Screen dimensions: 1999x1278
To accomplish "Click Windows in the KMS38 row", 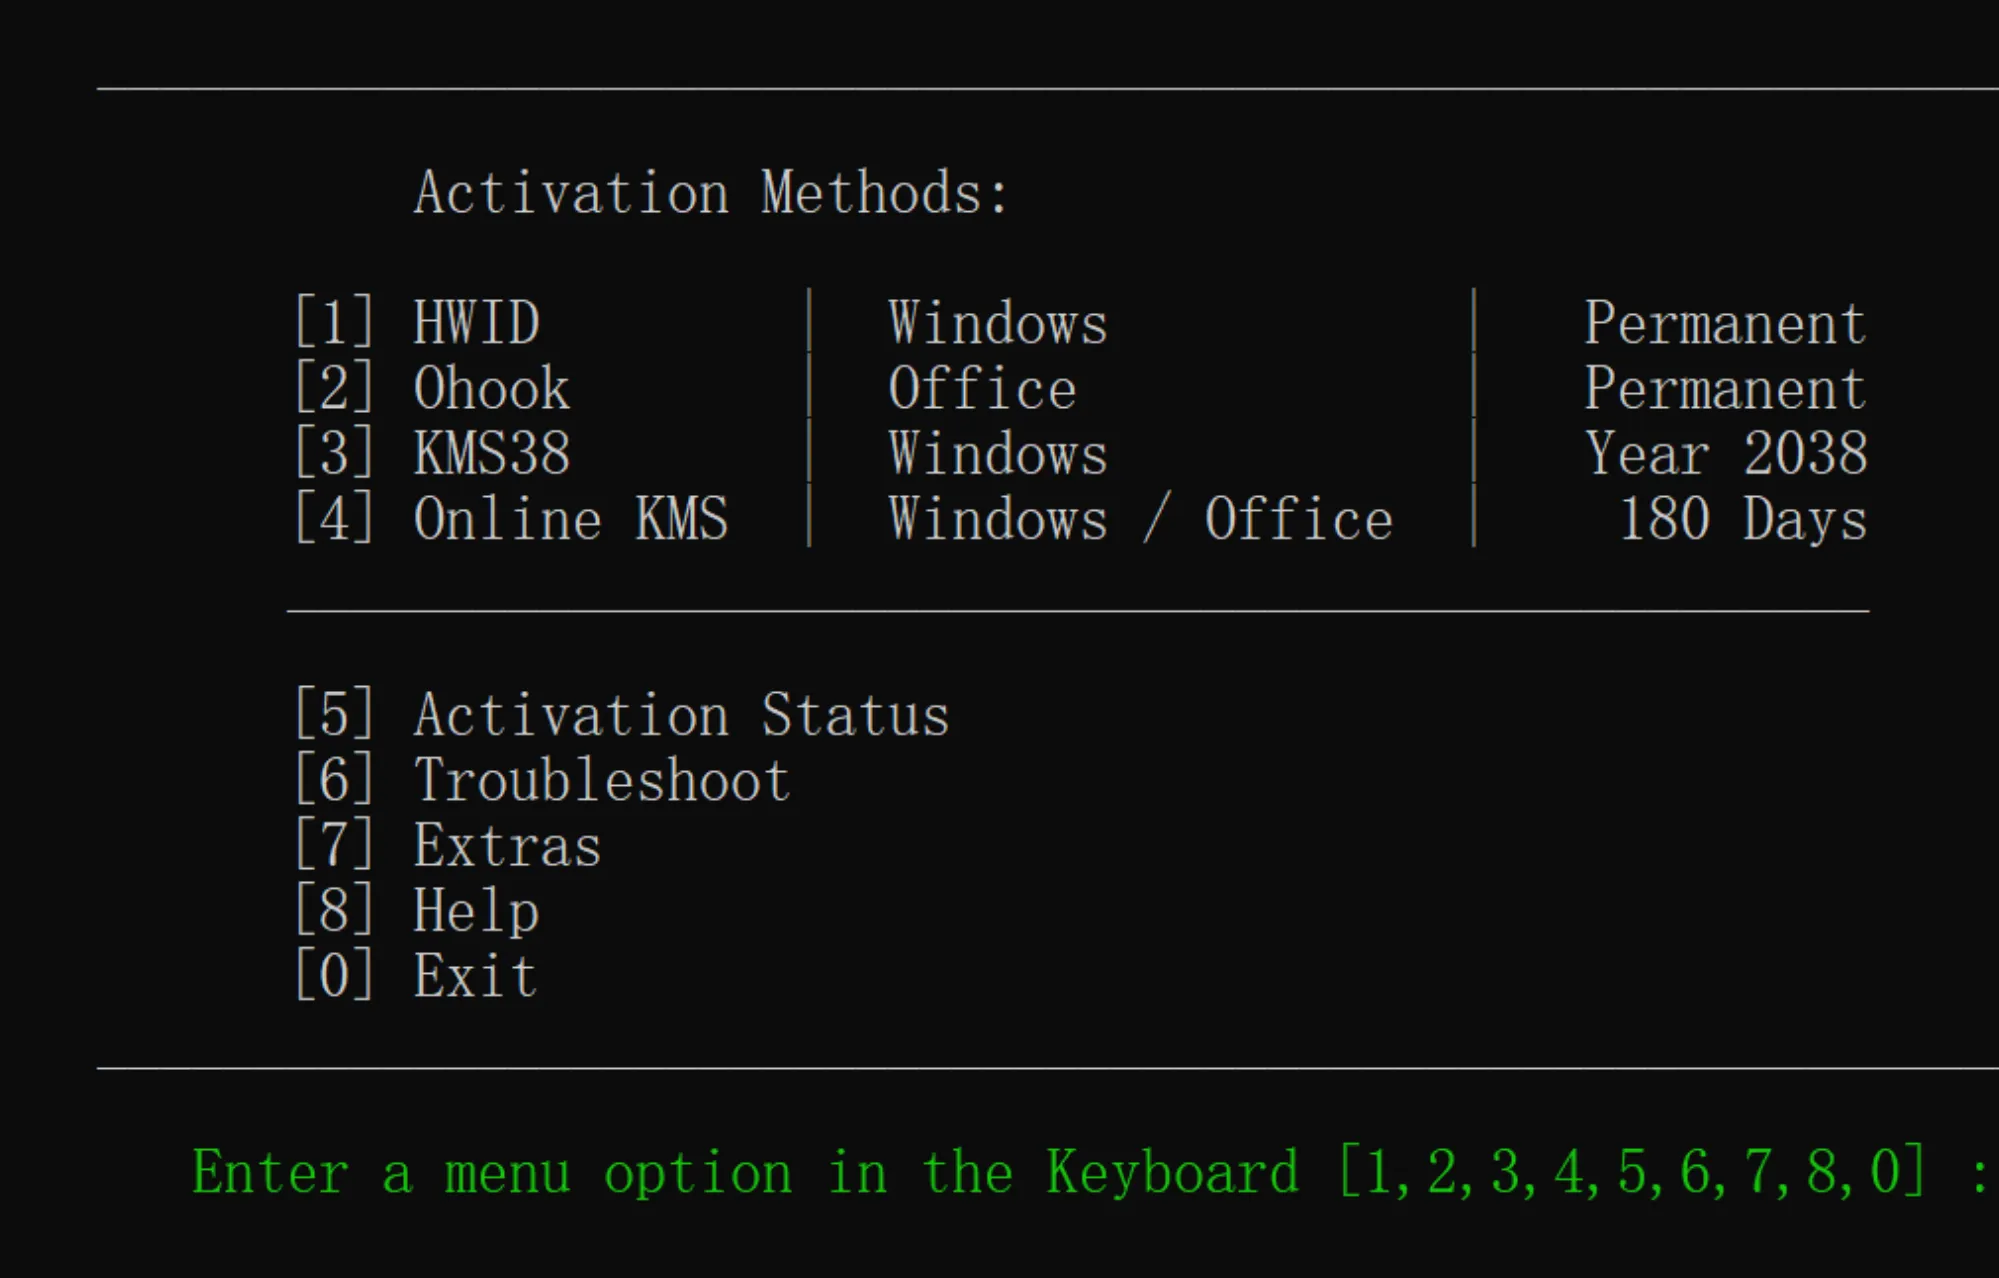I will (998, 453).
